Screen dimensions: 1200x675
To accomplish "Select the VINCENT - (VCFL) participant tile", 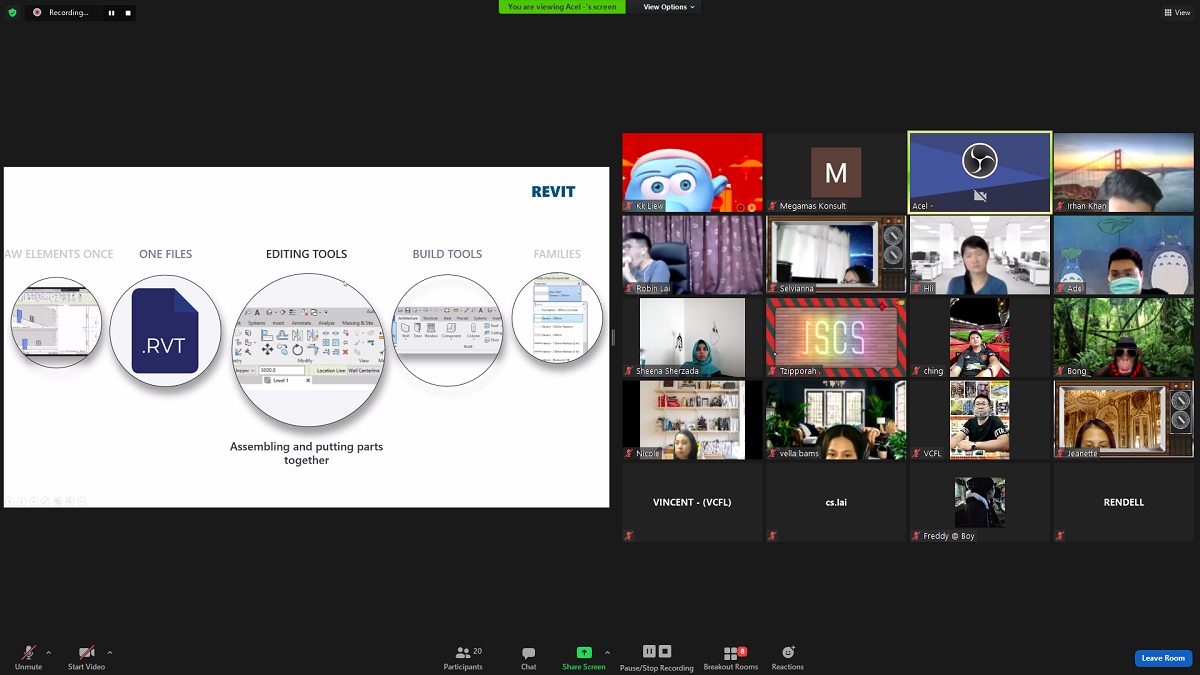I will [x=692, y=503].
